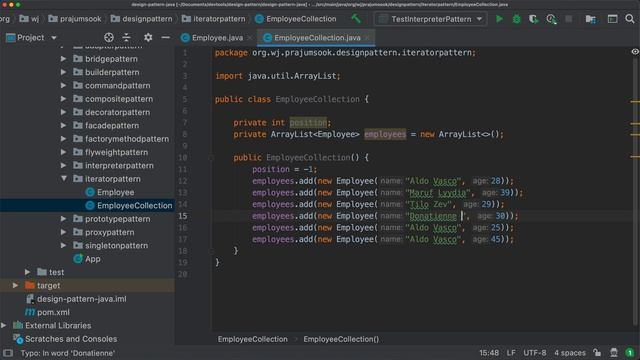Expand the facadepattern folder
The width and height of the screenshot is (640, 360).
tap(63, 126)
